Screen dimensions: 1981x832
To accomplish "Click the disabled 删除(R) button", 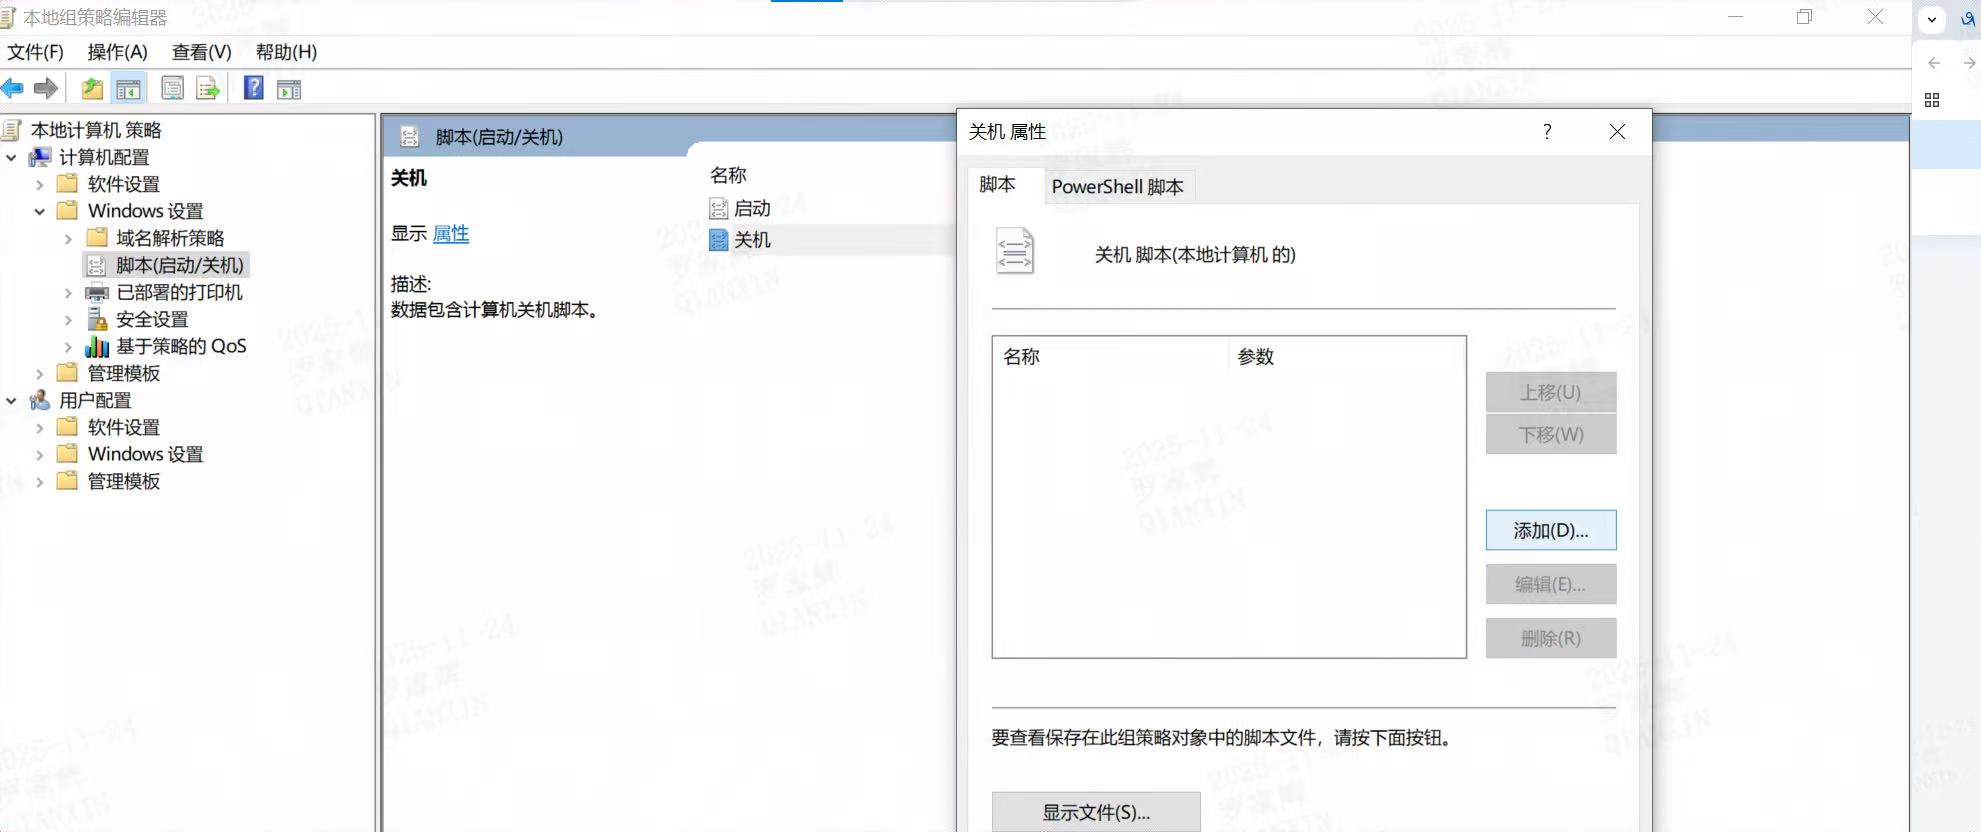I will pyautogui.click(x=1550, y=638).
